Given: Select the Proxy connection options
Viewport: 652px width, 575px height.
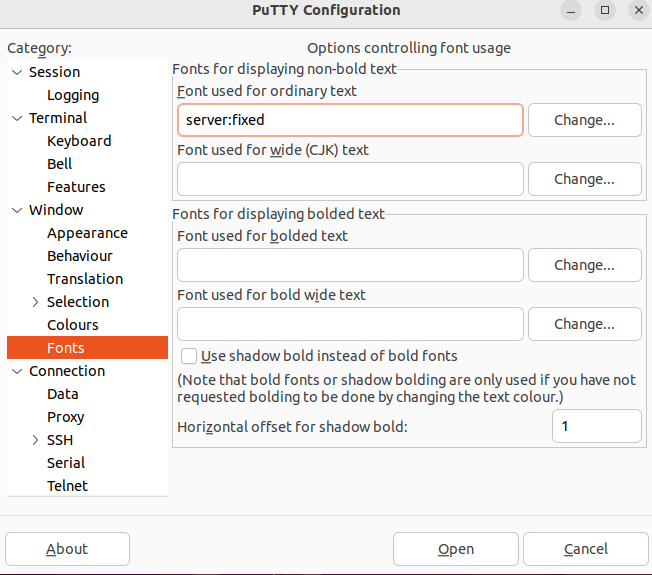Looking at the screenshot, I should pos(65,417).
